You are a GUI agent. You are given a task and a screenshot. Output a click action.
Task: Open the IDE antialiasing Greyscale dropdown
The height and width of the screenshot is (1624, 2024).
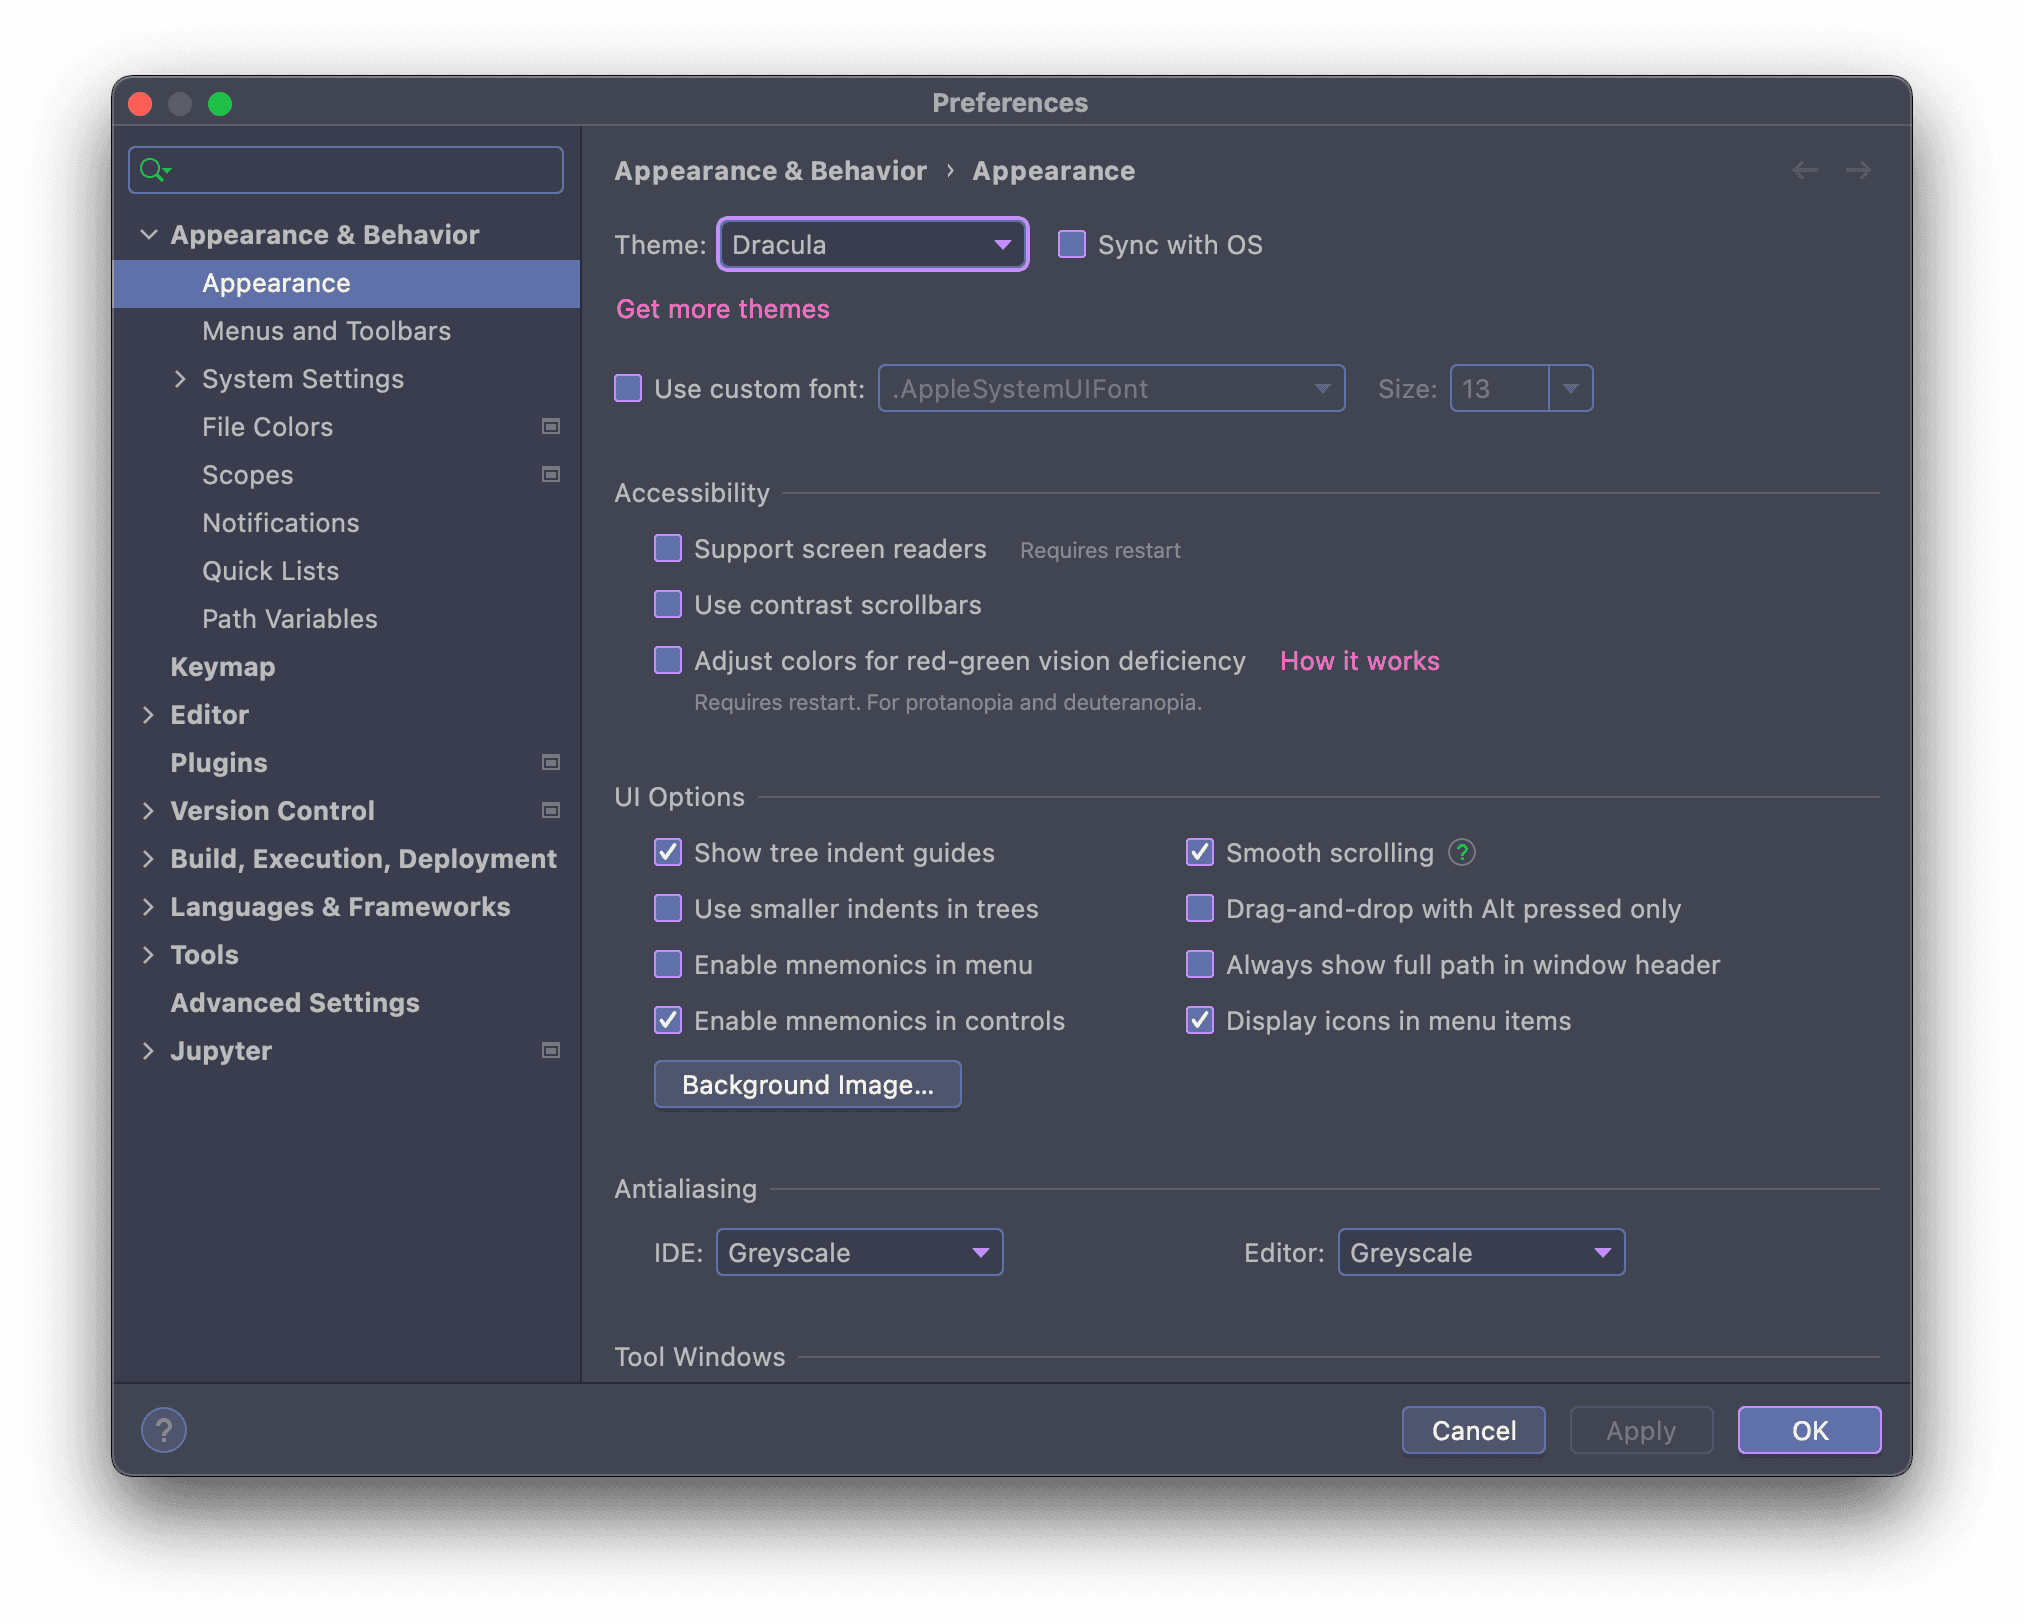pyautogui.click(x=859, y=1253)
